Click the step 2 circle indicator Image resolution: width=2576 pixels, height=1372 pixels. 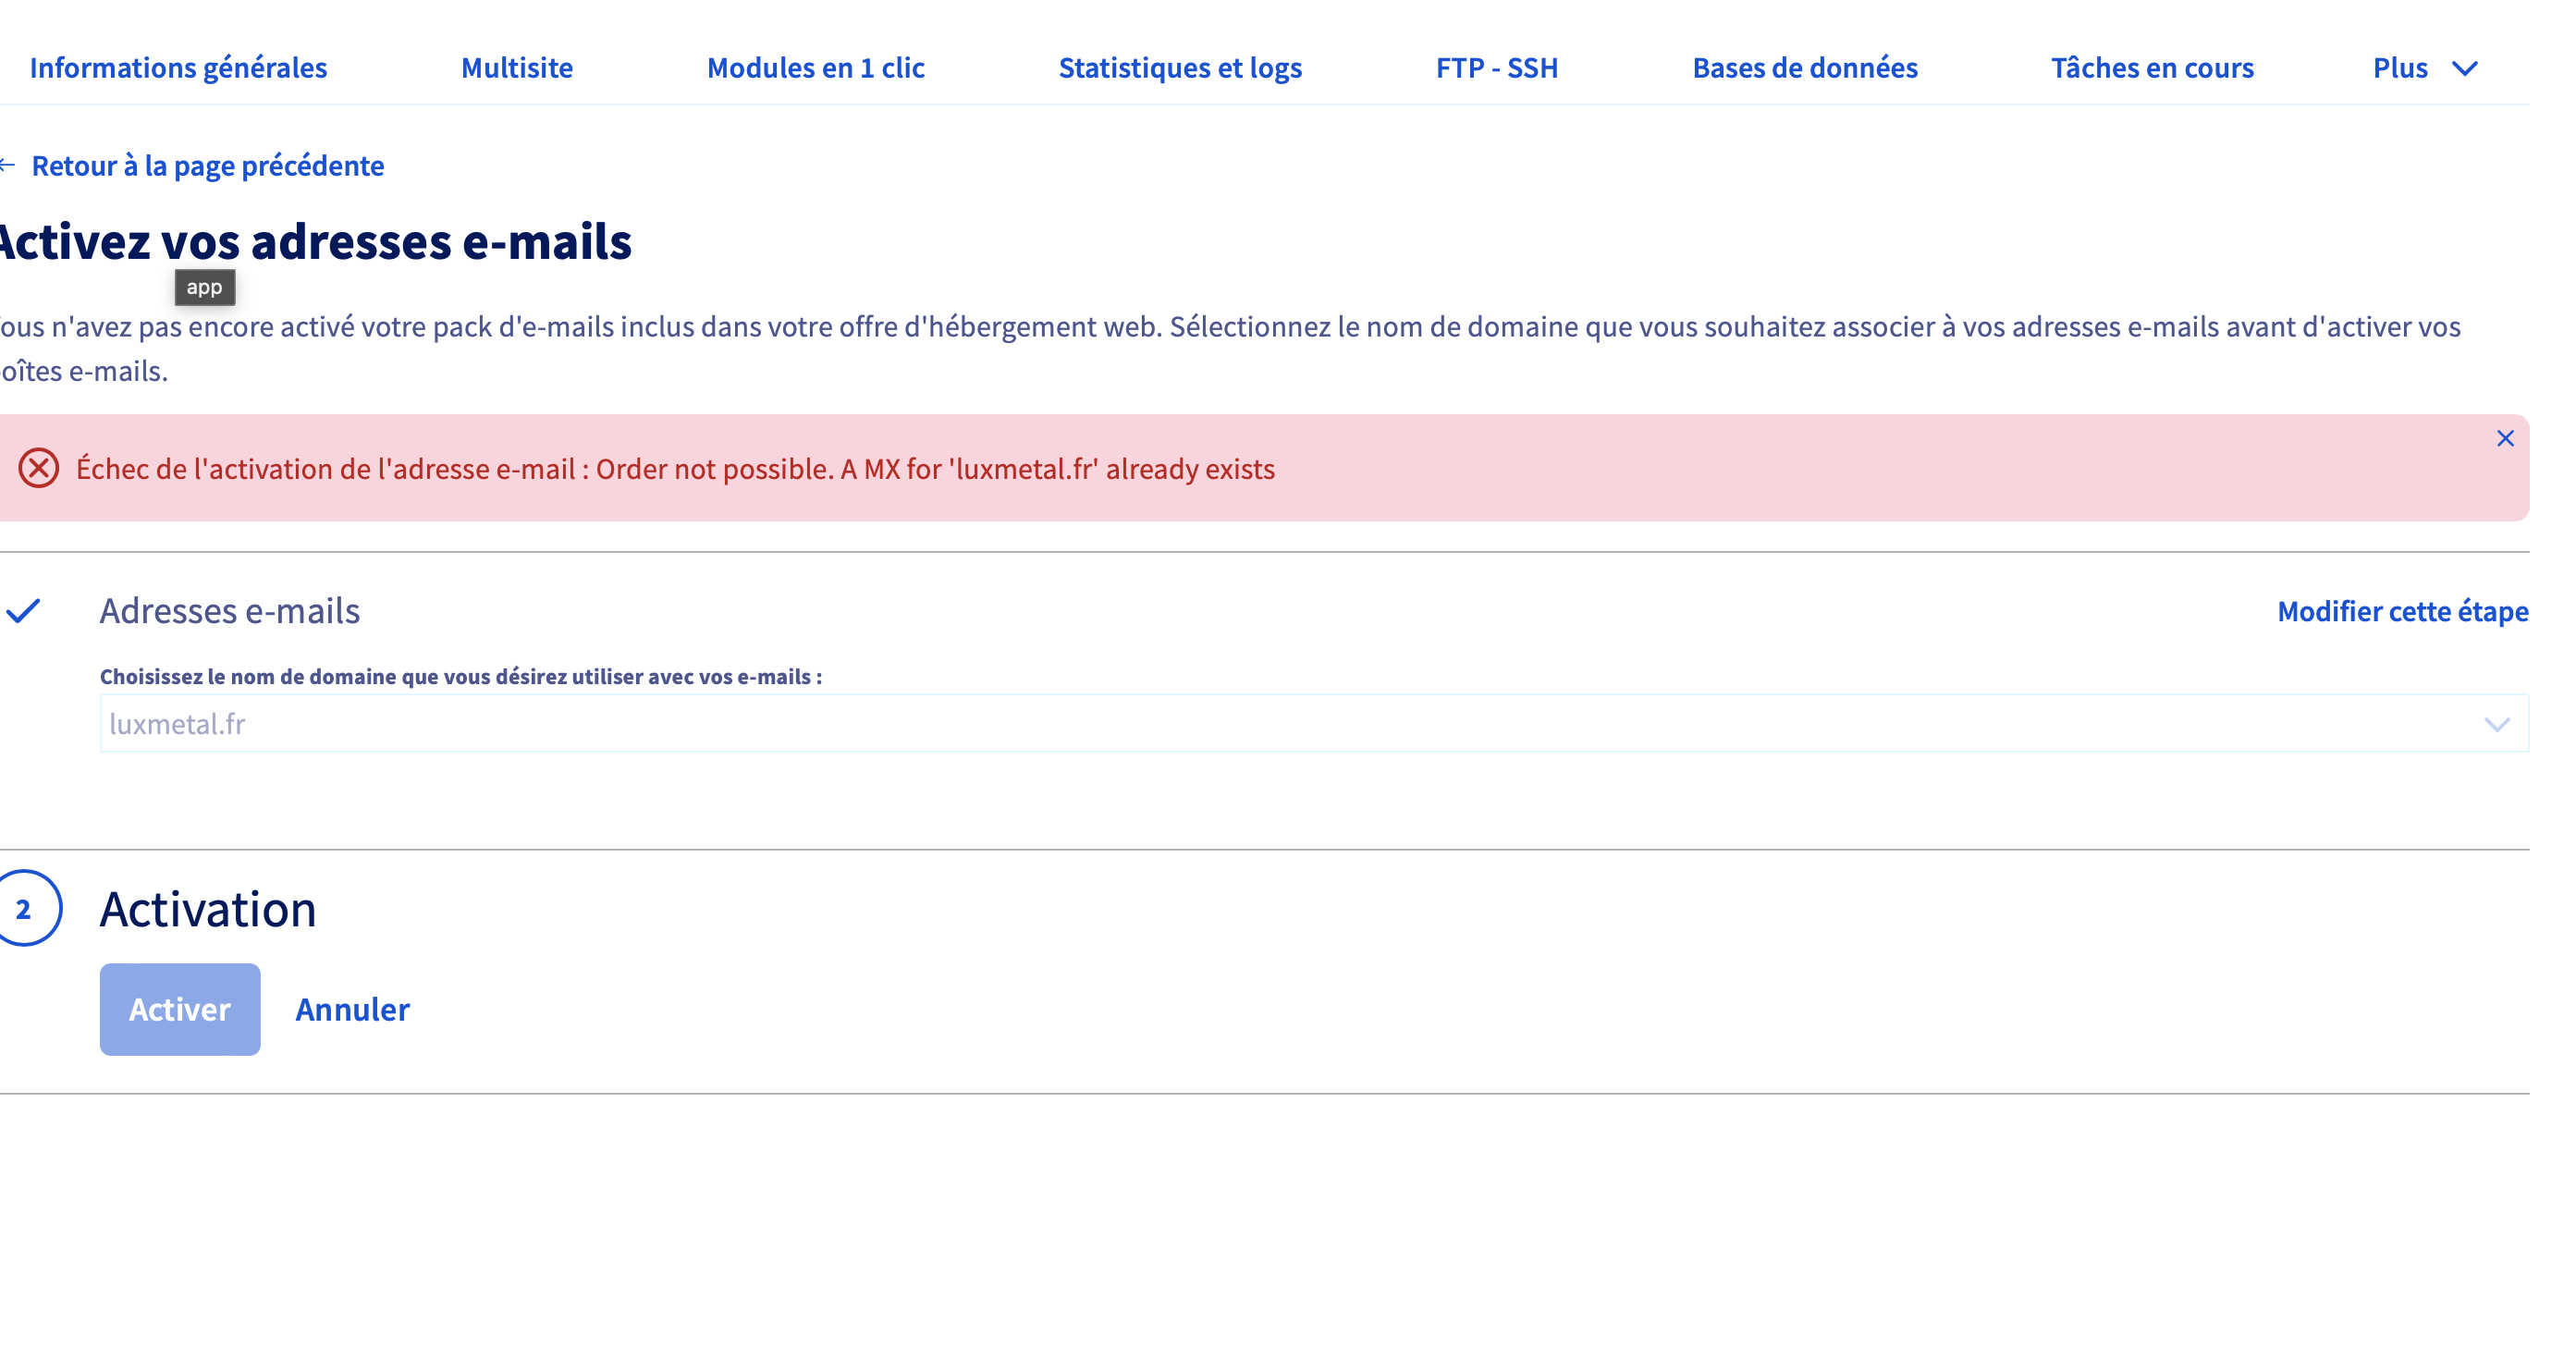(x=24, y=908)
